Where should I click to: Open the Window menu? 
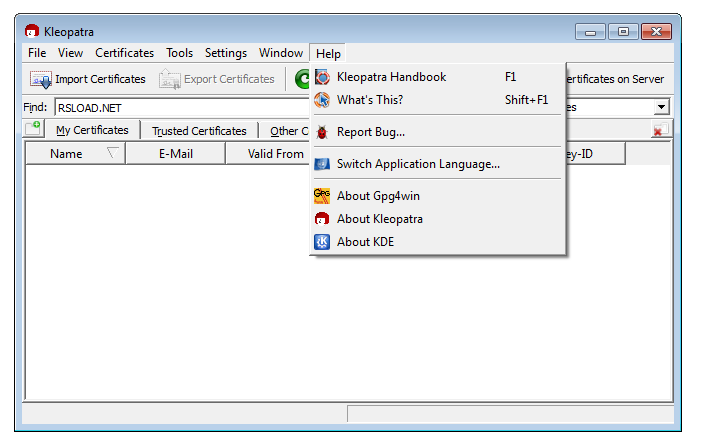click(x=281, y=53)
